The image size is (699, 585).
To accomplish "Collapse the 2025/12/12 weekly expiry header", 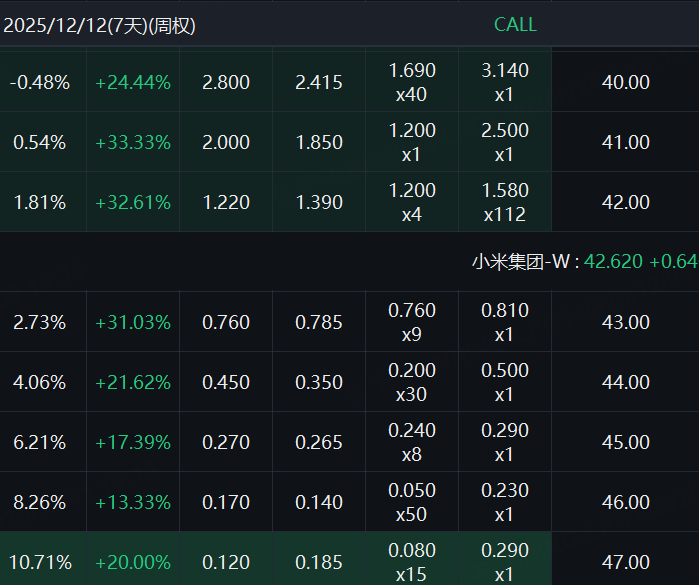I will tap(100, 26).
